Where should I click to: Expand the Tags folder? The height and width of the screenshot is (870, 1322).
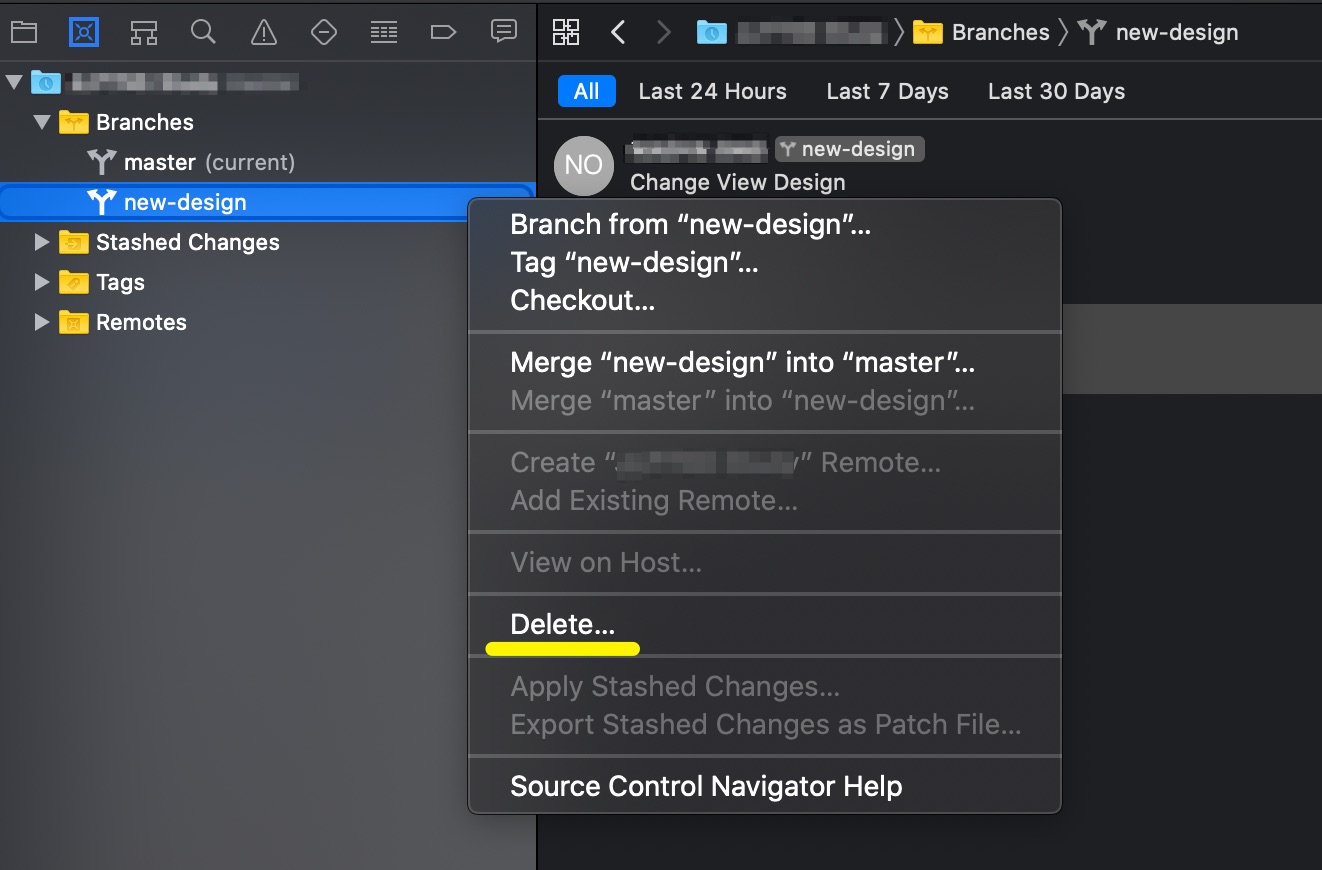coord(42,282)
